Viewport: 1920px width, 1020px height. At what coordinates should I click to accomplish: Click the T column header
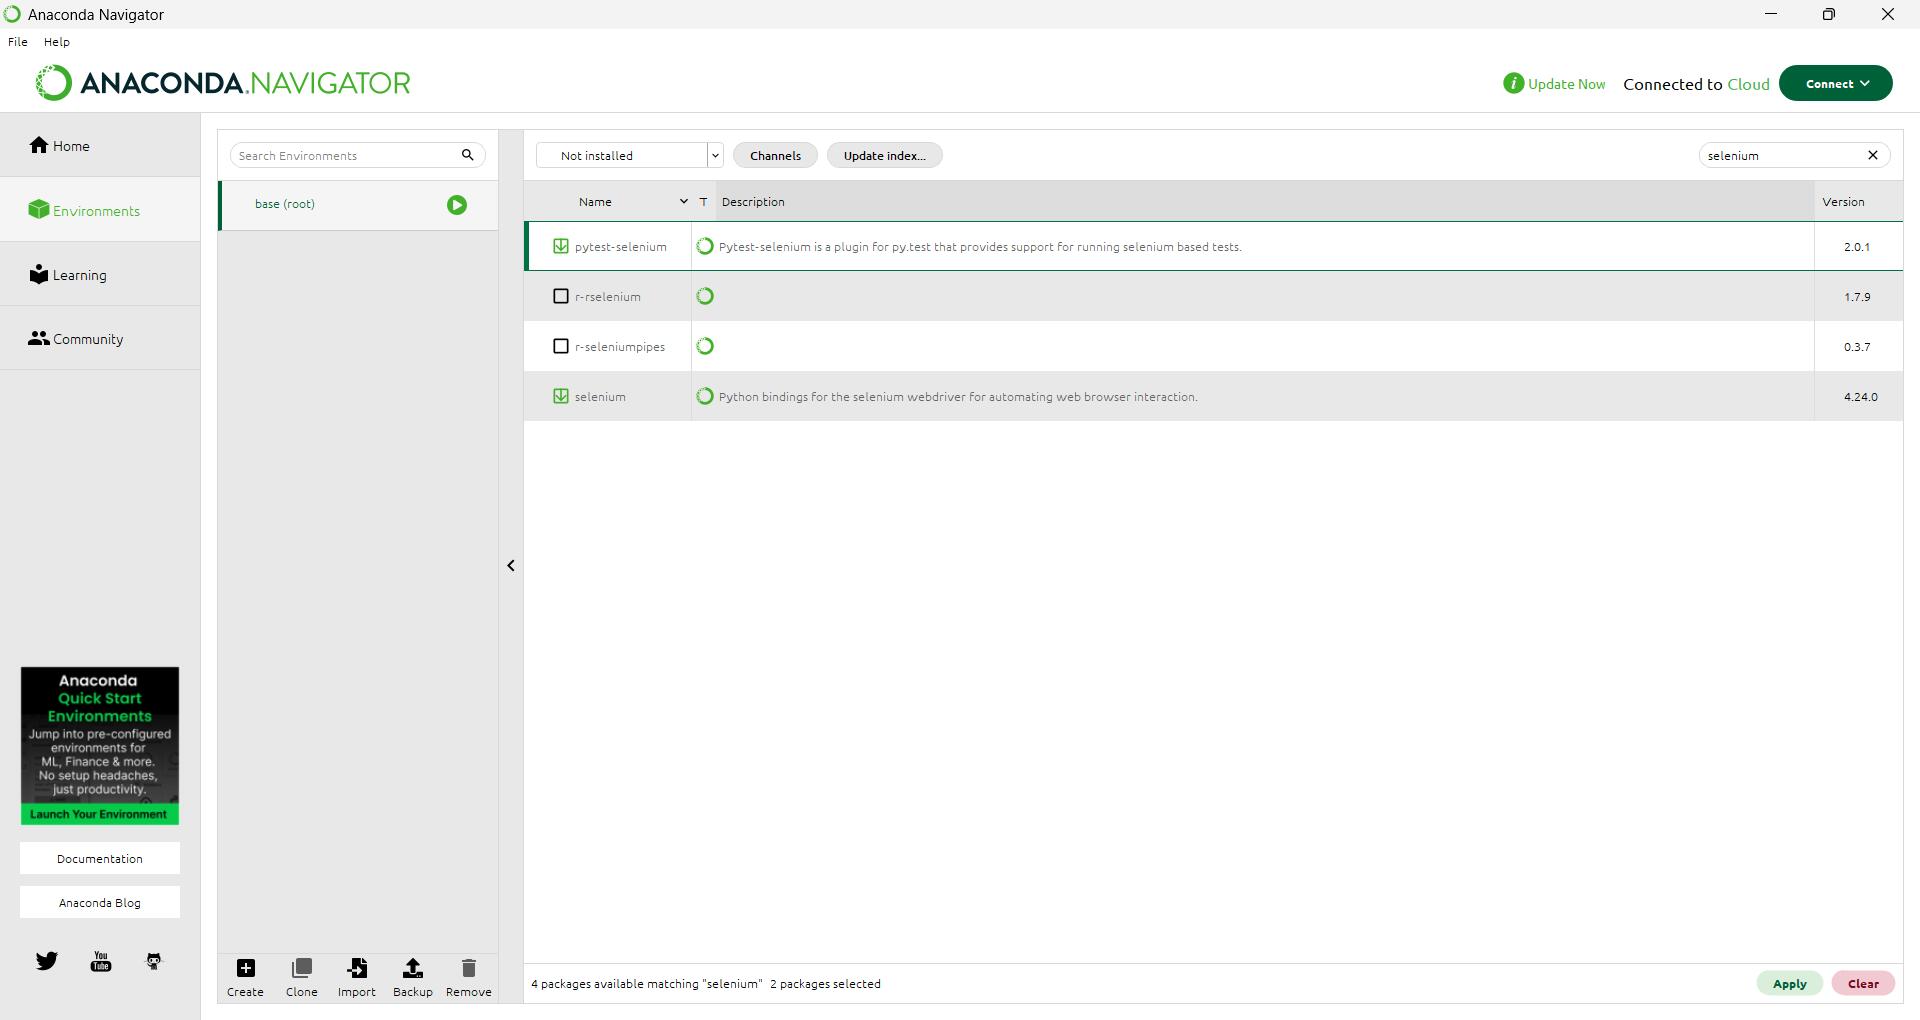(x=703, y=201)
